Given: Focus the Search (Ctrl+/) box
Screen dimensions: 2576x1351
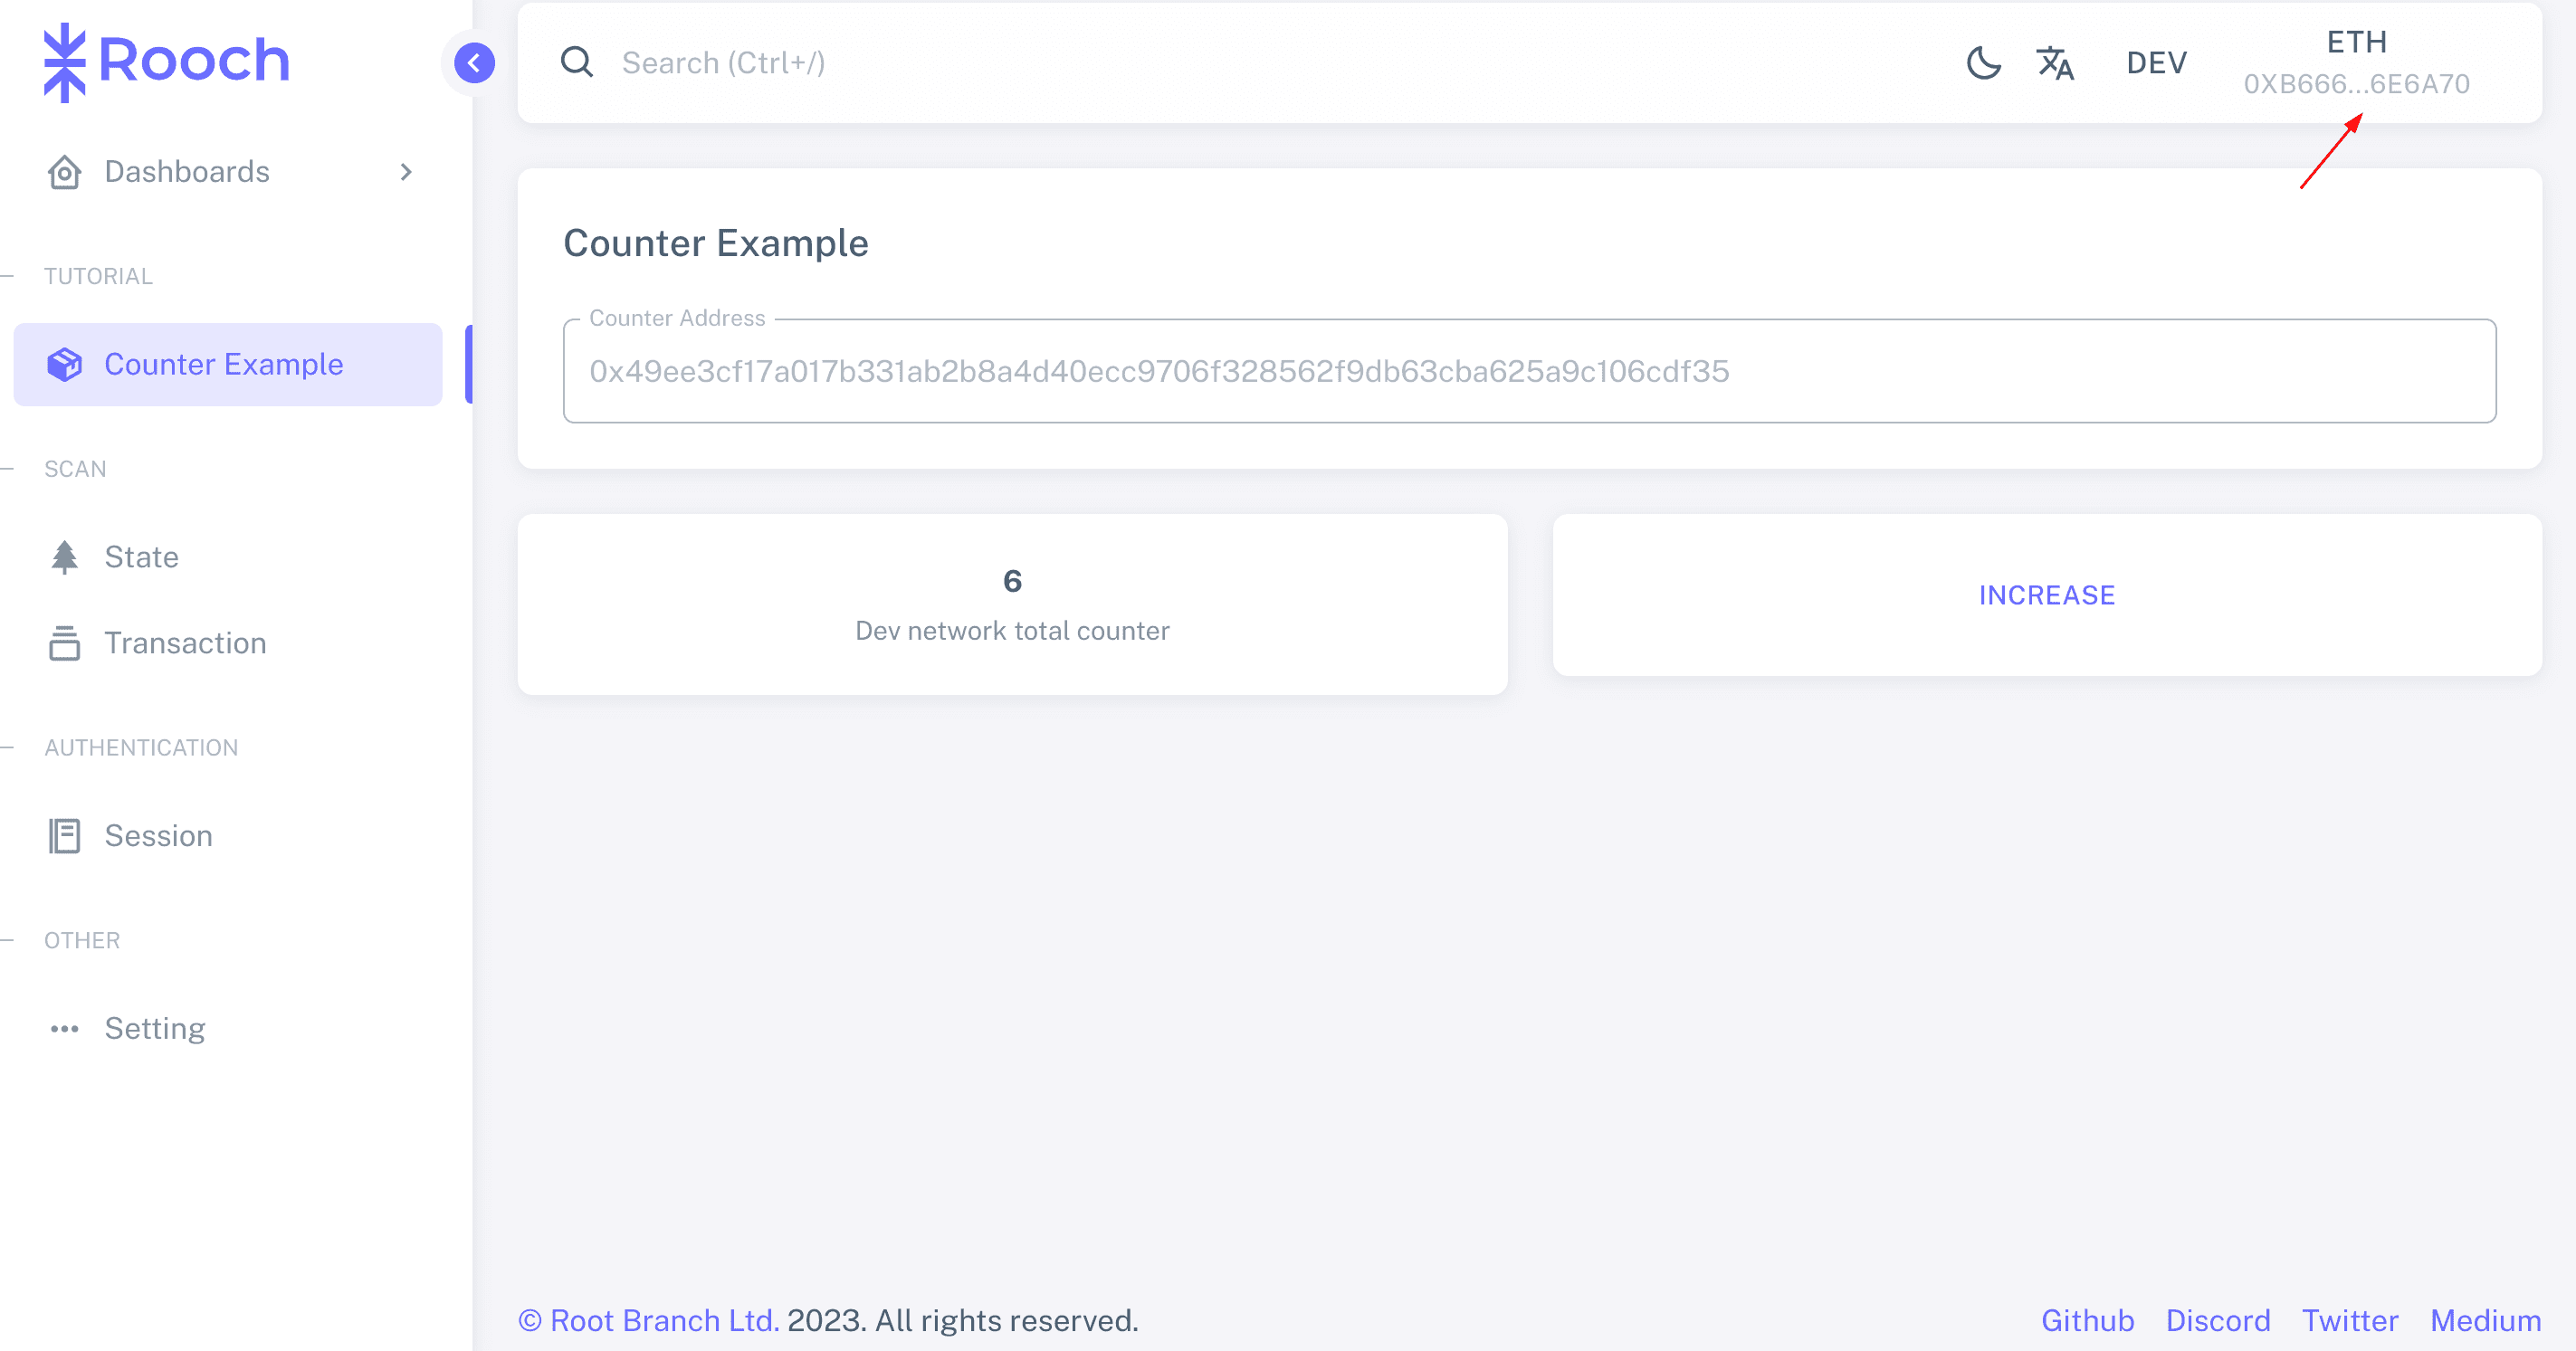Looking at the screenshot, I should pyautogui.click(x=1100, y=63).
